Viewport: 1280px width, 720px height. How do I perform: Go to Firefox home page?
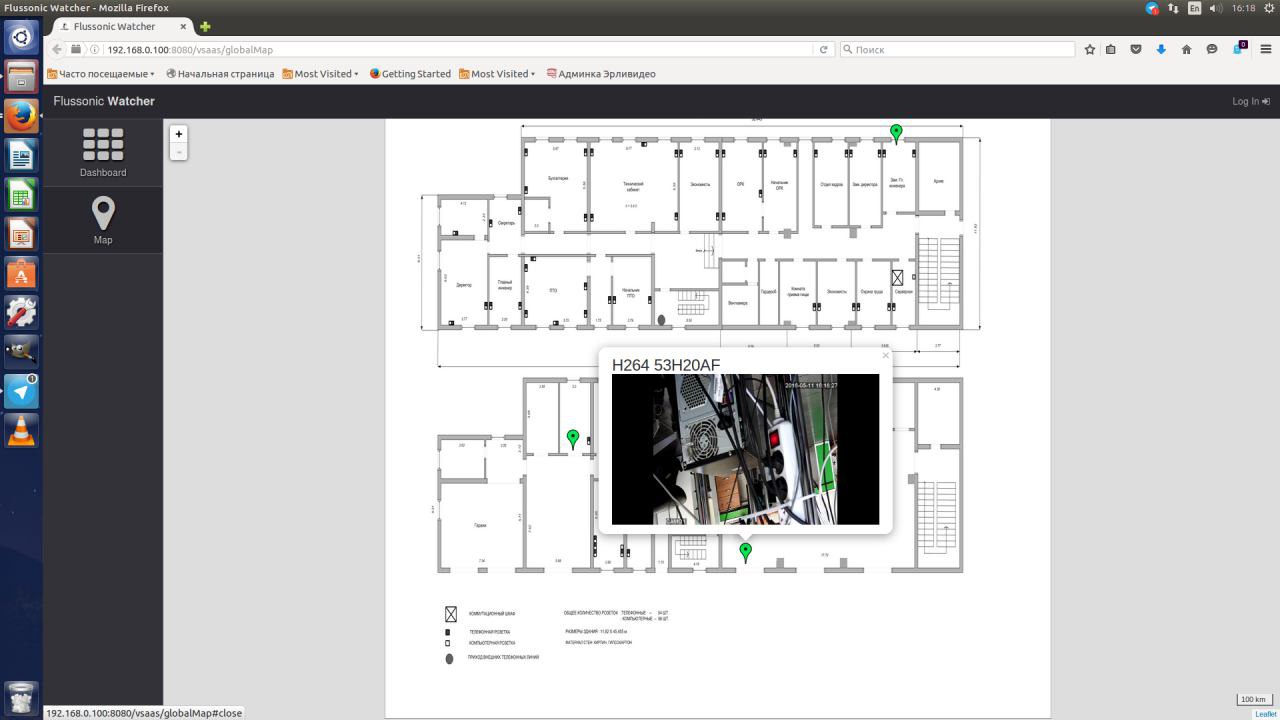[1186, 49]
